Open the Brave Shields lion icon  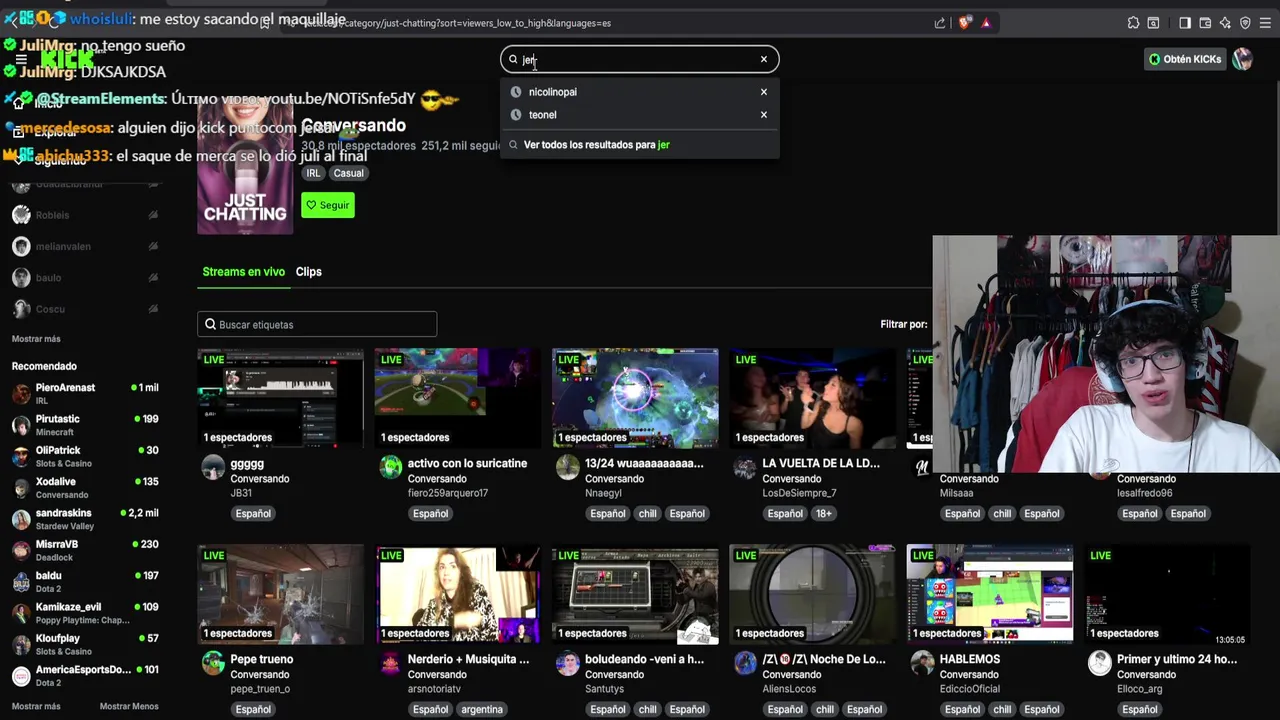point(965,23)
